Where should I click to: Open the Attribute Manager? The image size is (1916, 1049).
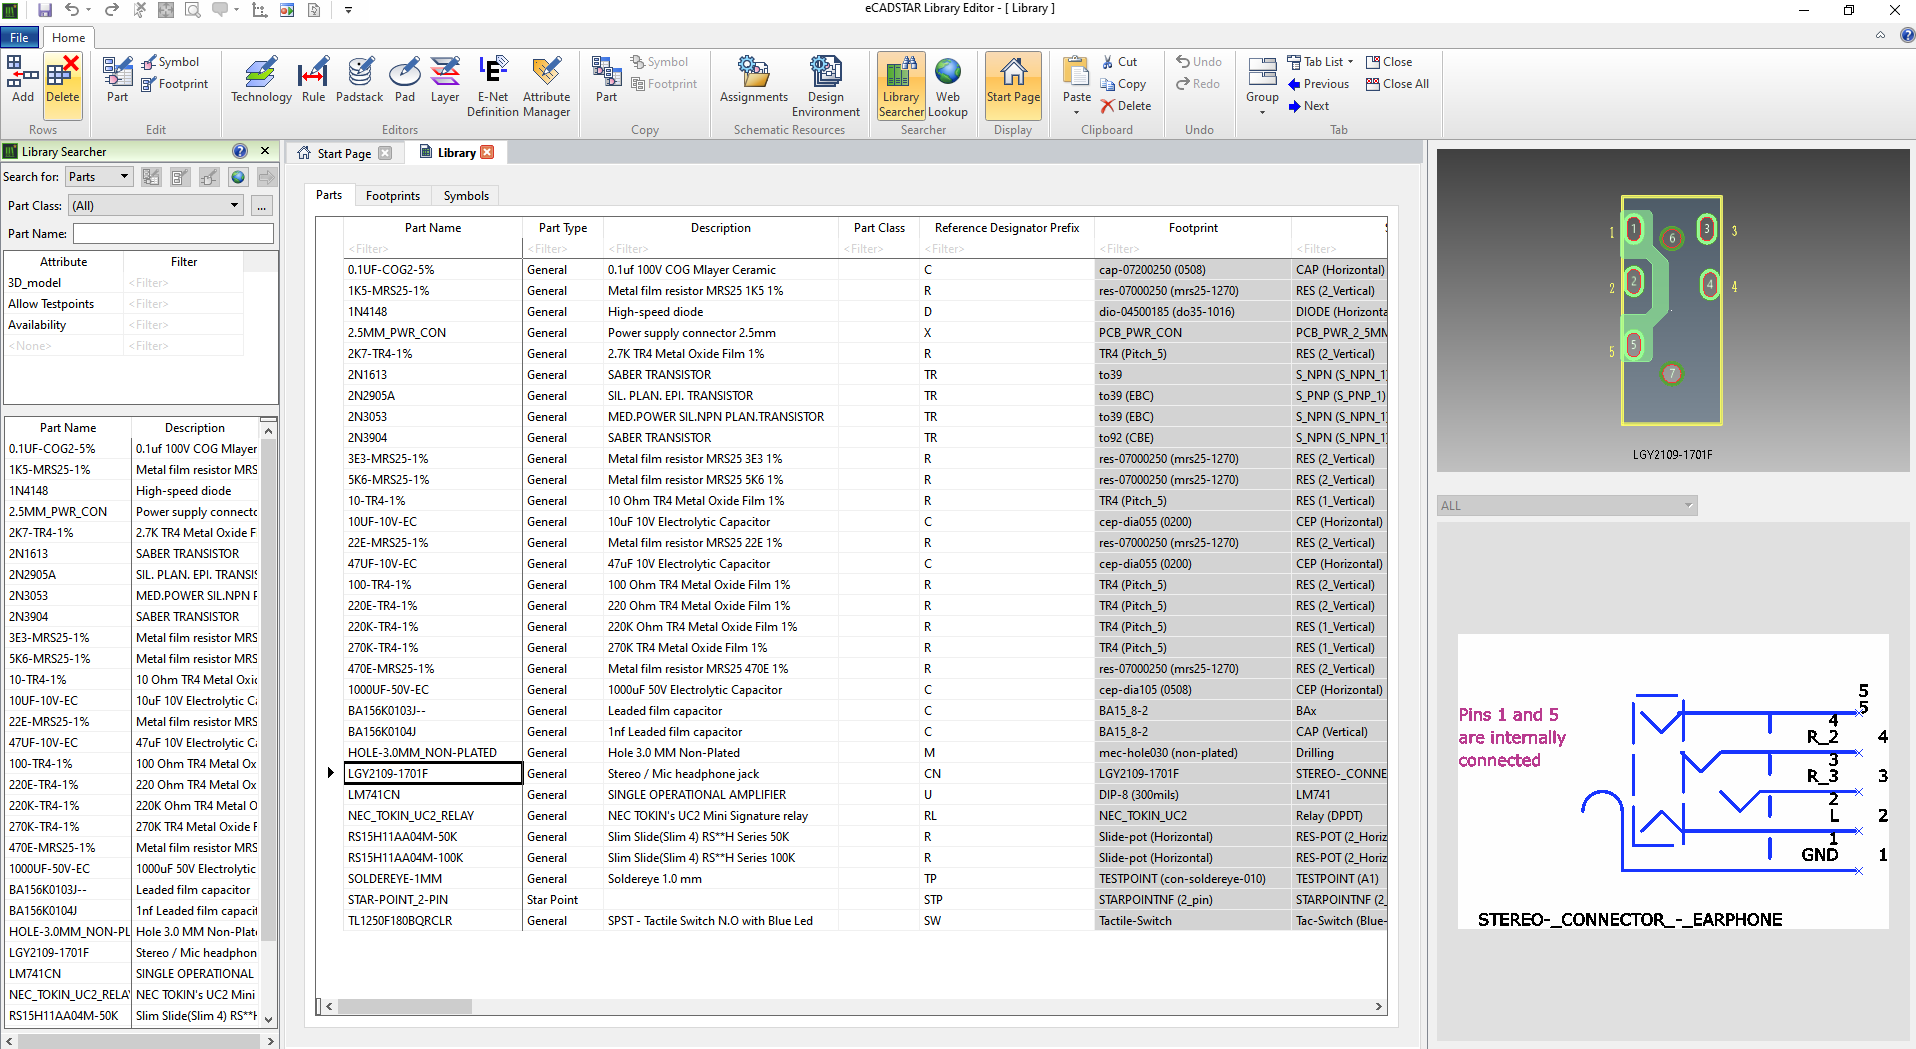coord(546,86)
